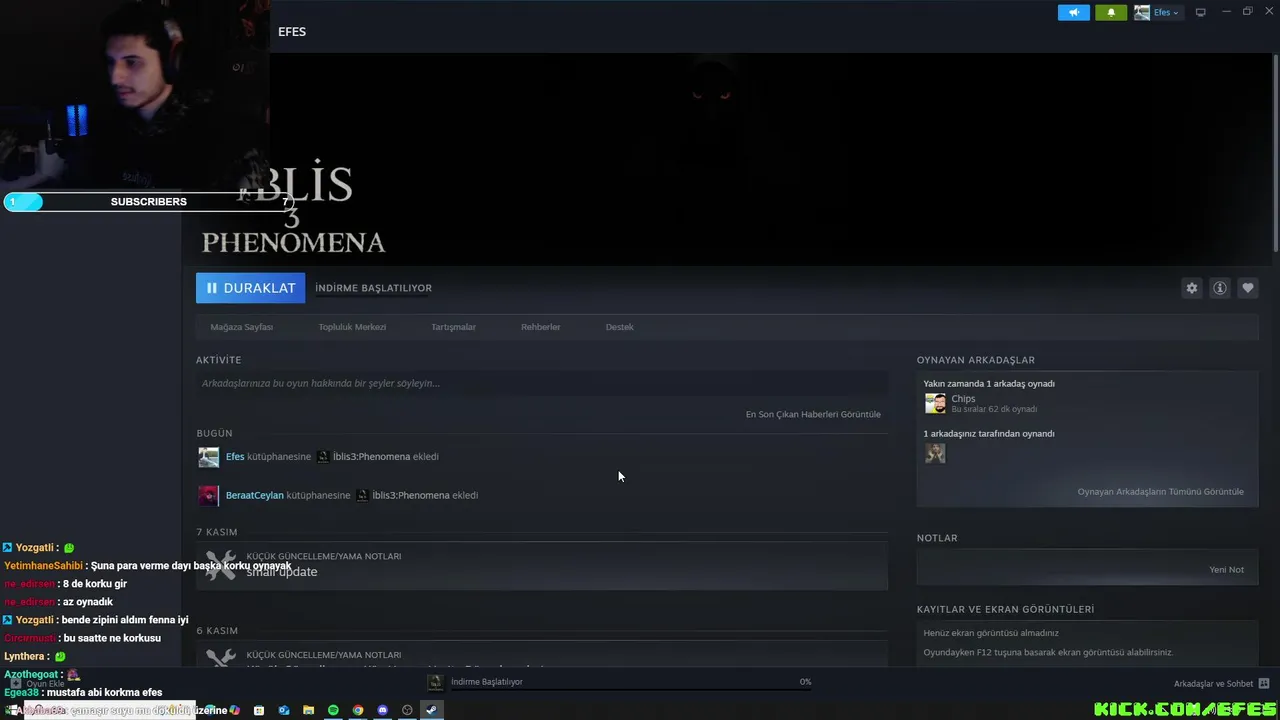View all playing friends link
The width and height of the screenshot is (1280, 720).
[1160, 492]
